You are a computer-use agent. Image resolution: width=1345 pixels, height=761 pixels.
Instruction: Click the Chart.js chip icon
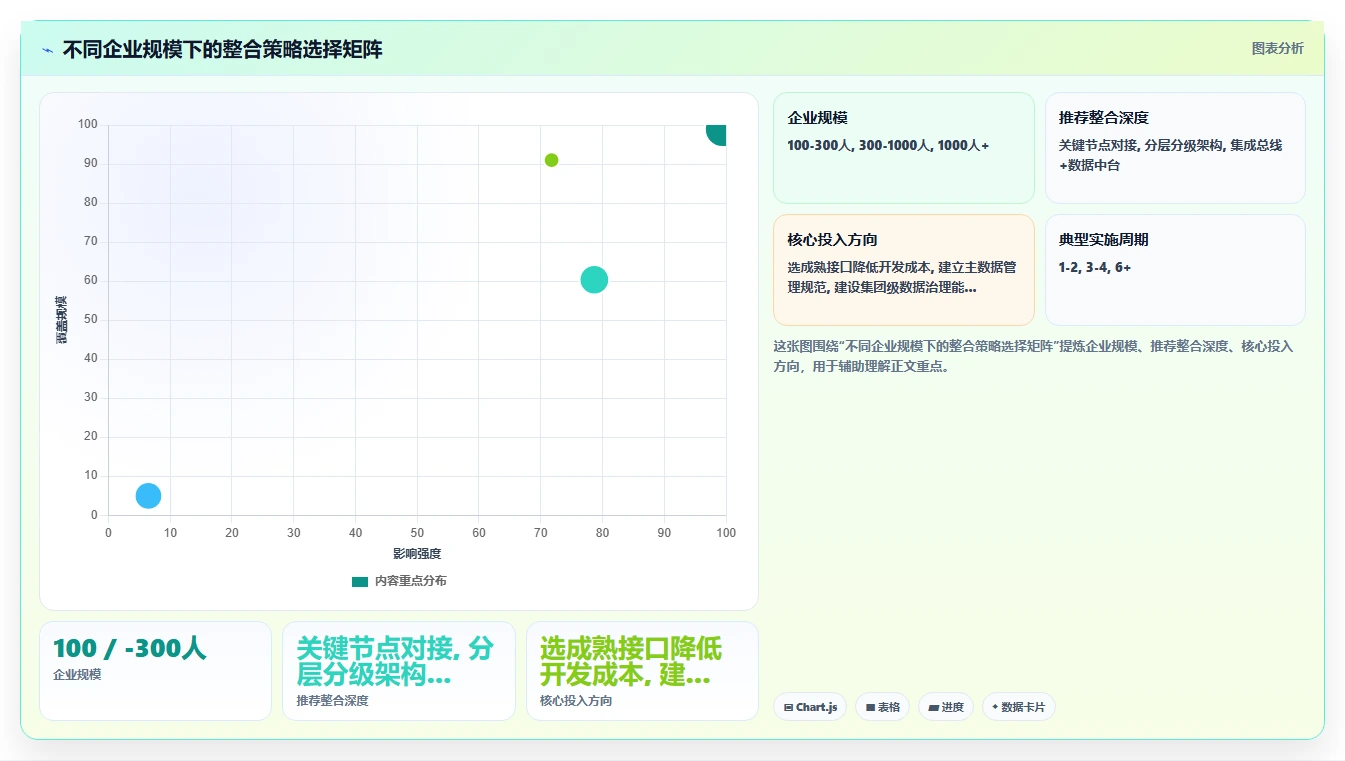(788, 707)
